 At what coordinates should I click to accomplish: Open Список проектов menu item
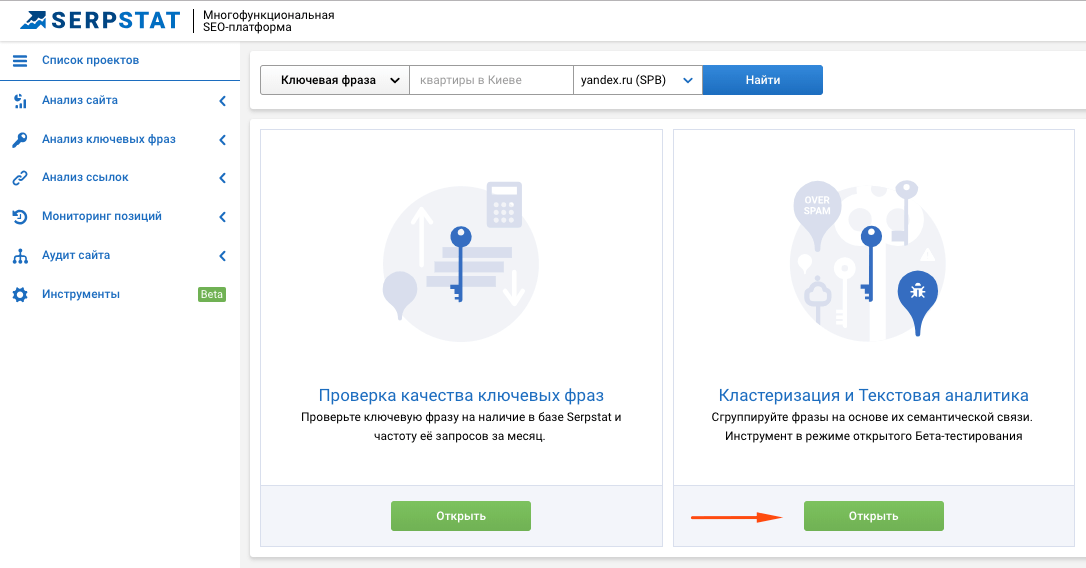click(x=91, y=60)
